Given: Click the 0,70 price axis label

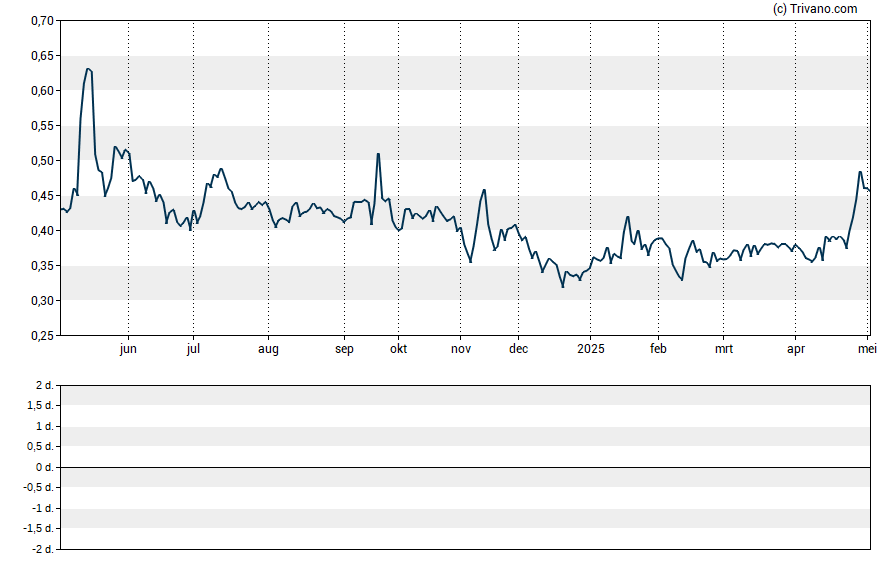Looking at the screenshot, I should click(x=42, y=21).
